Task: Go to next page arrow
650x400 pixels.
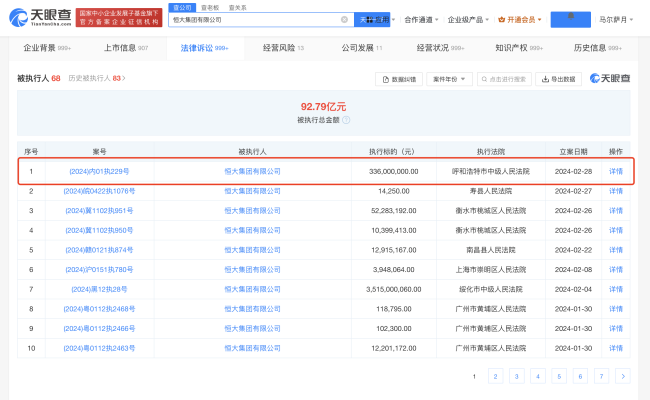Action: (x=623, y=376)
